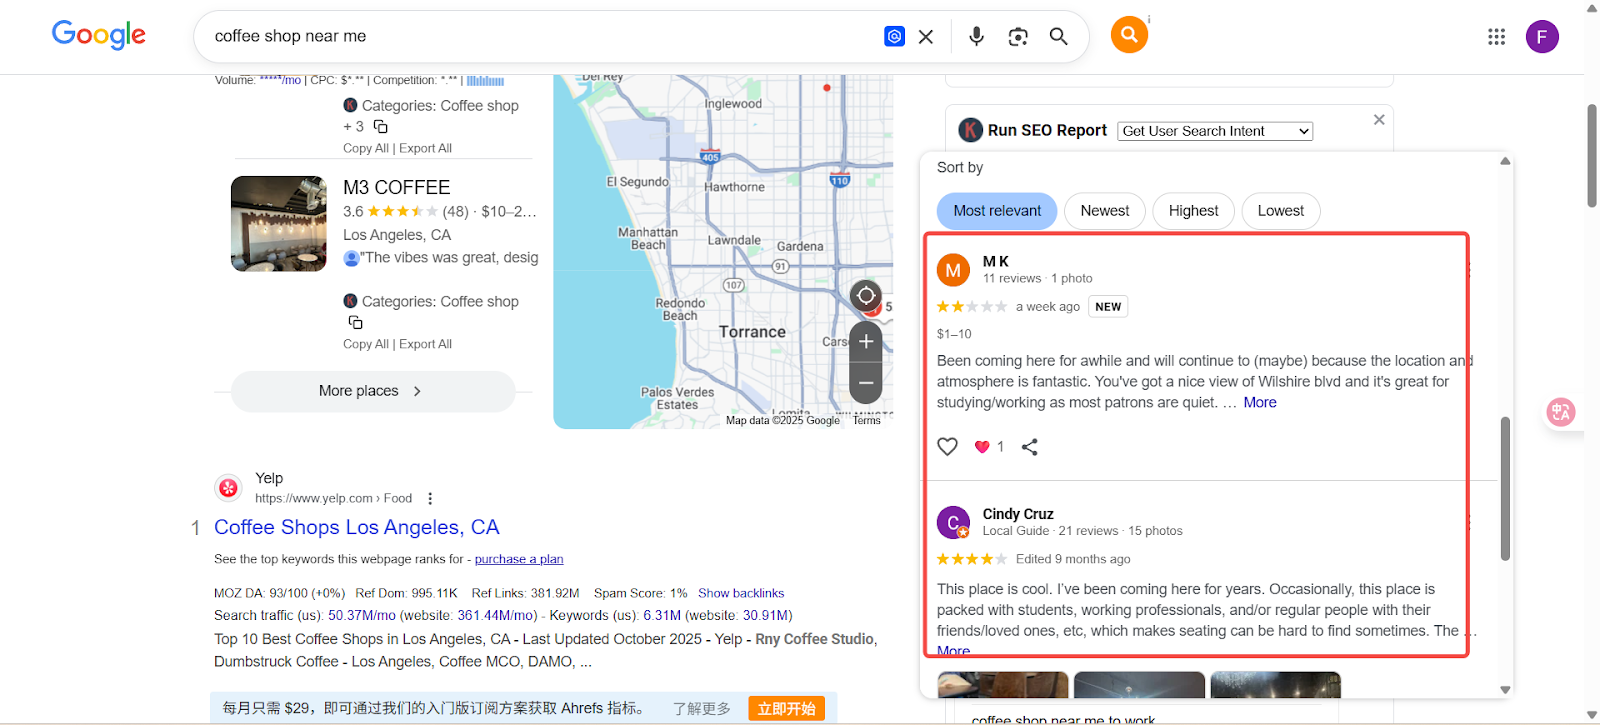This screenshot has height=725, width=1600.
Task: Click the microphone voice search icon
Action: (976, 37)
